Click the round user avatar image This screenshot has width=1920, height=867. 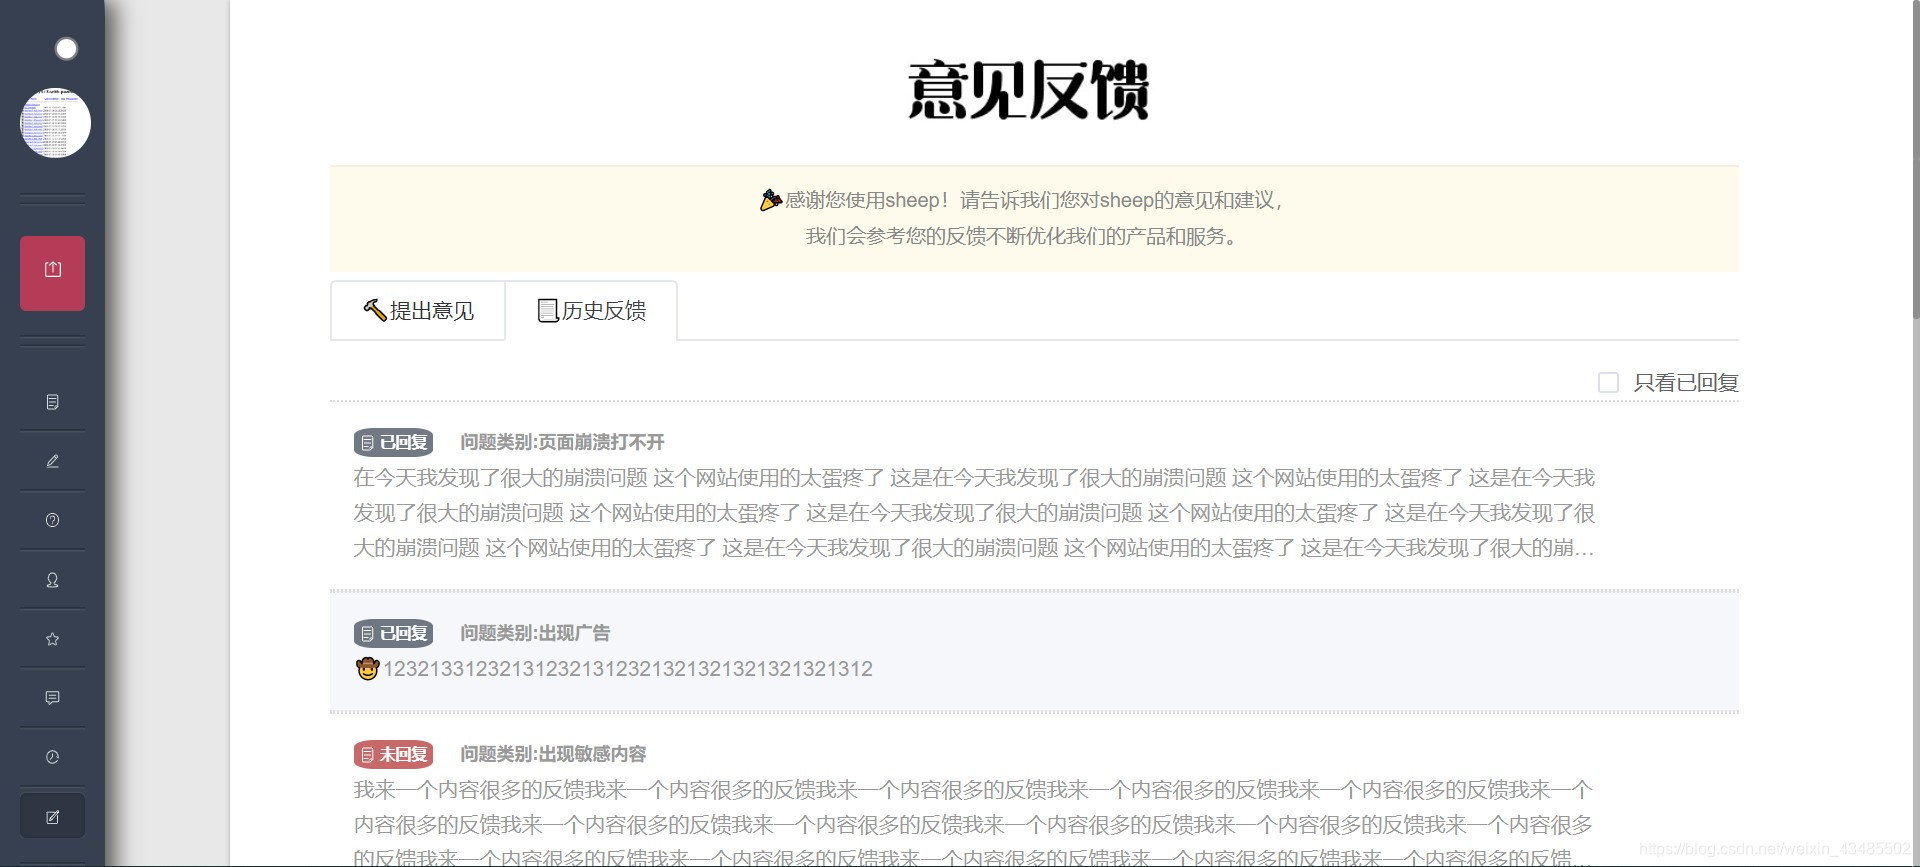55,123
